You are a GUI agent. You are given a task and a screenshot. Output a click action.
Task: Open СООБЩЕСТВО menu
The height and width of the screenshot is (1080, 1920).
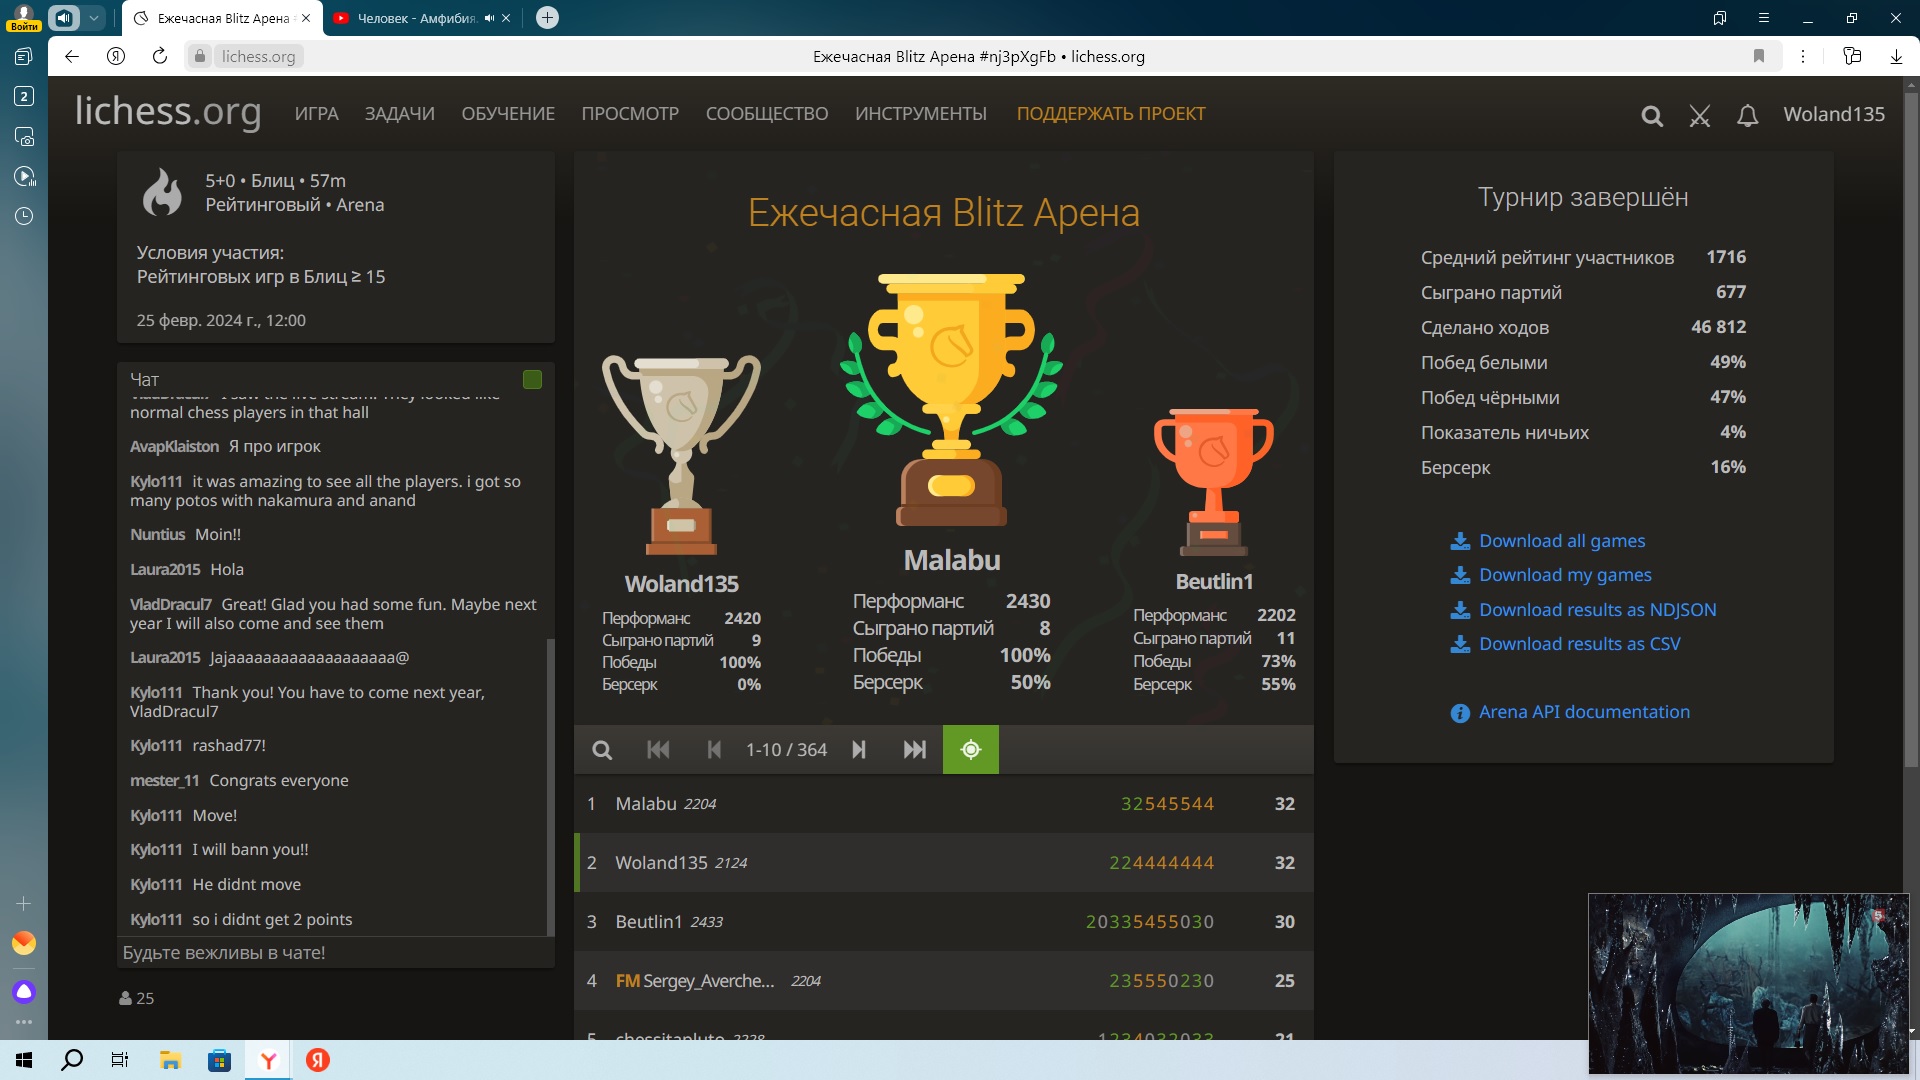767,114
